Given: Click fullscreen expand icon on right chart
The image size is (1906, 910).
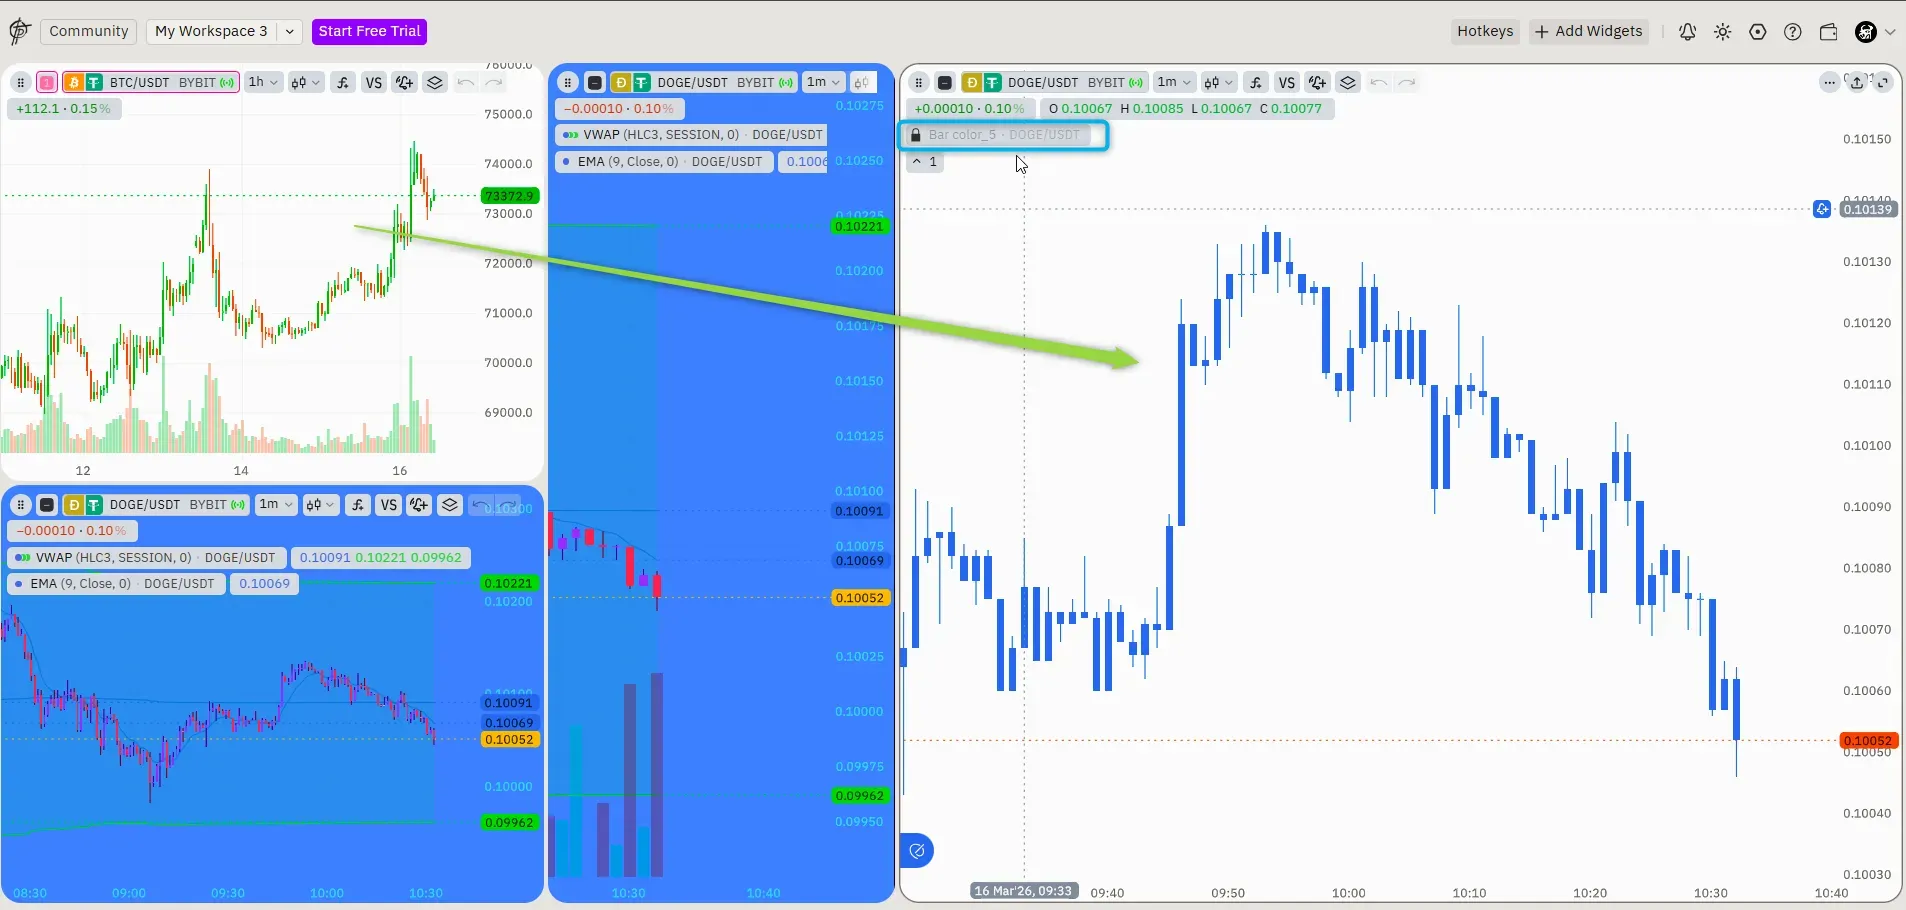Looking at the screenshot, I should (x=1883, y=83).
